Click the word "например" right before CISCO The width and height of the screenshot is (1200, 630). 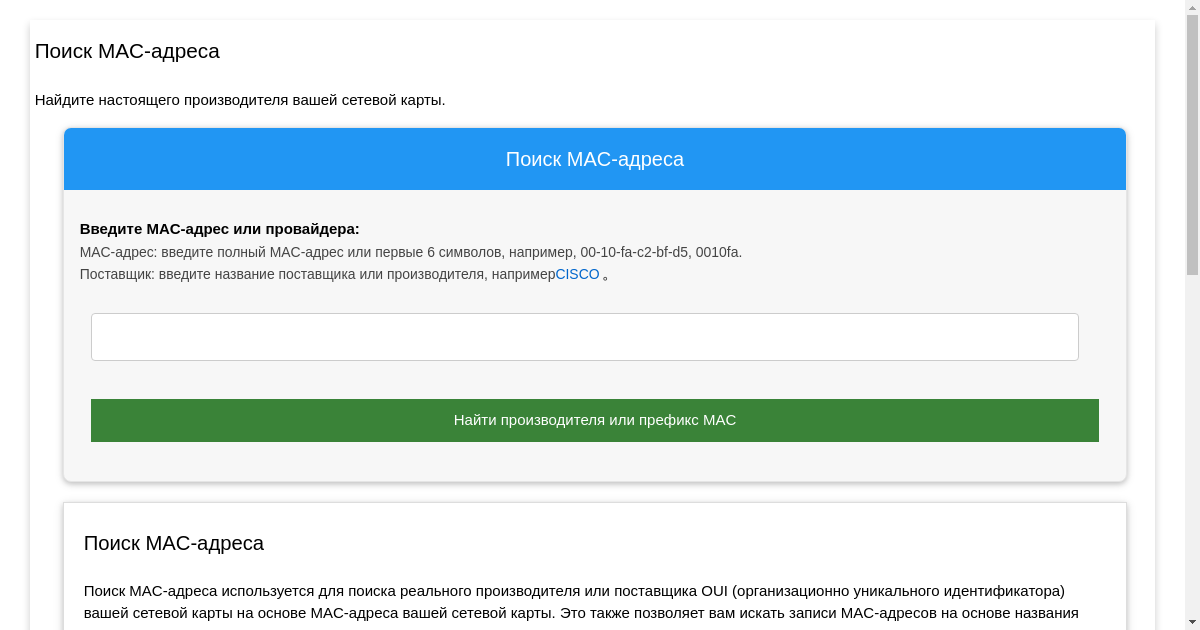[523, 275]
